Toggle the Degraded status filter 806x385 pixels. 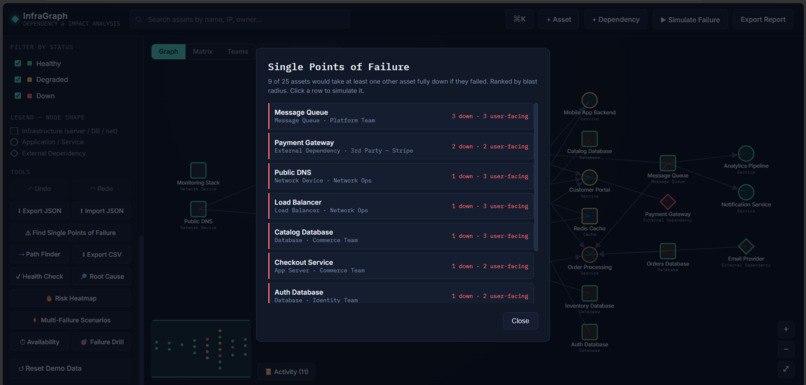[18, 80]
